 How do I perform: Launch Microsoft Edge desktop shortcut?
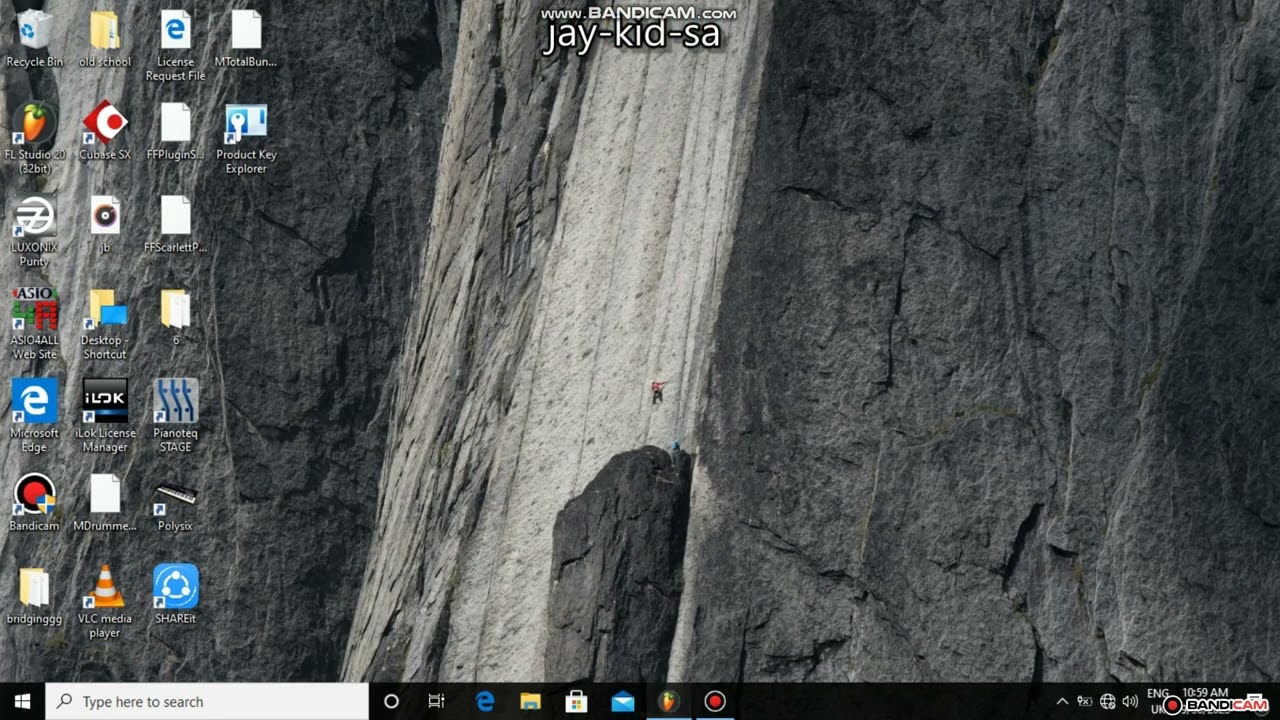(34, 416)
